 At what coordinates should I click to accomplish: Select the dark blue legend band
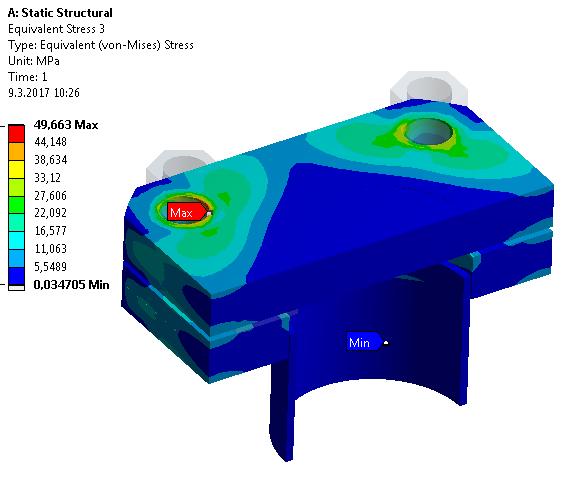pyautogui.click(x=17, y=276)
